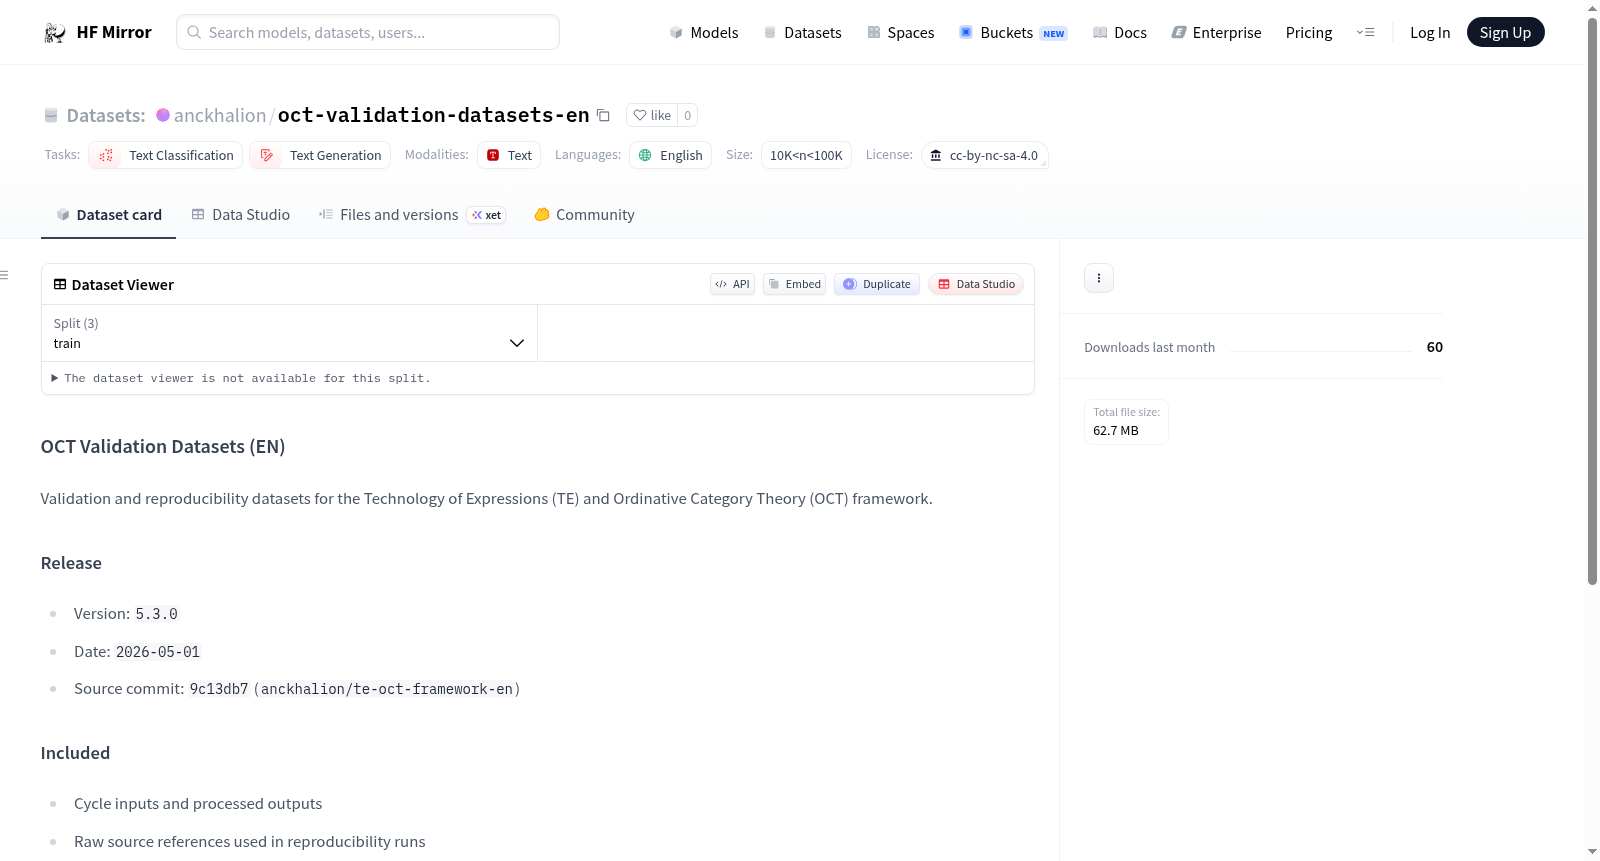This screenshot has height=861, width=1600.
Task: Switch to the Data Studio tab
Action: point(240,215)
